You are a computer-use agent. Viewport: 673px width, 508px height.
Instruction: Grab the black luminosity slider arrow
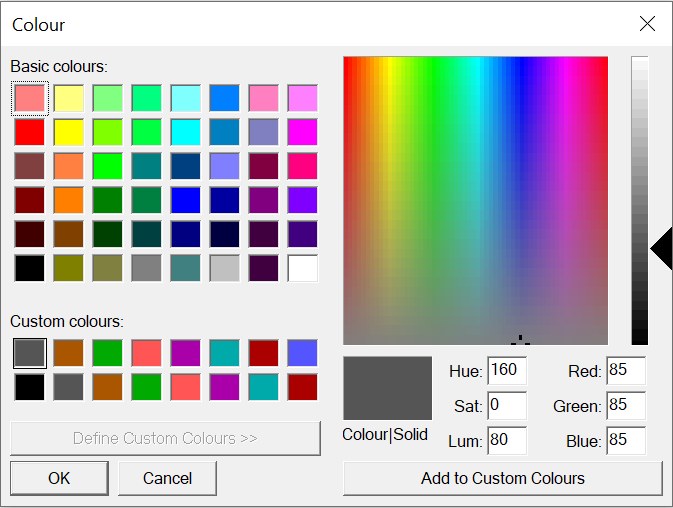tap(662, 249)
